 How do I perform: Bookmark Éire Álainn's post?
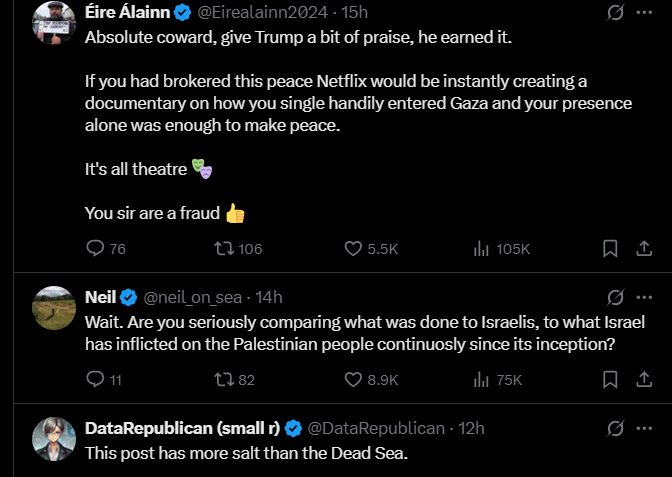[x=610, y=249]
